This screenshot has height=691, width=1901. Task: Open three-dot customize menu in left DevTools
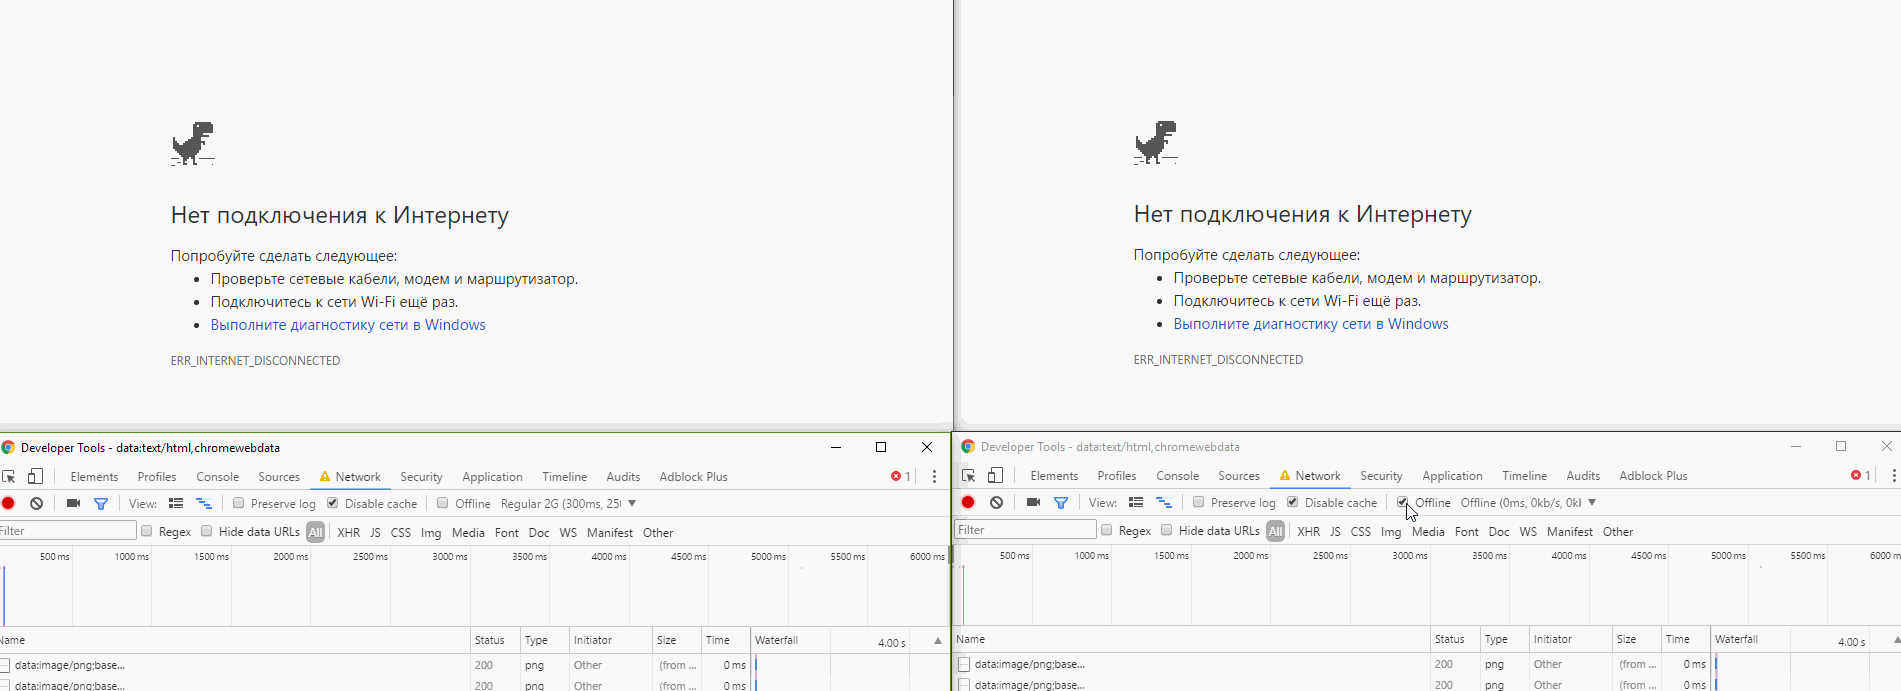tap(934, 477)
